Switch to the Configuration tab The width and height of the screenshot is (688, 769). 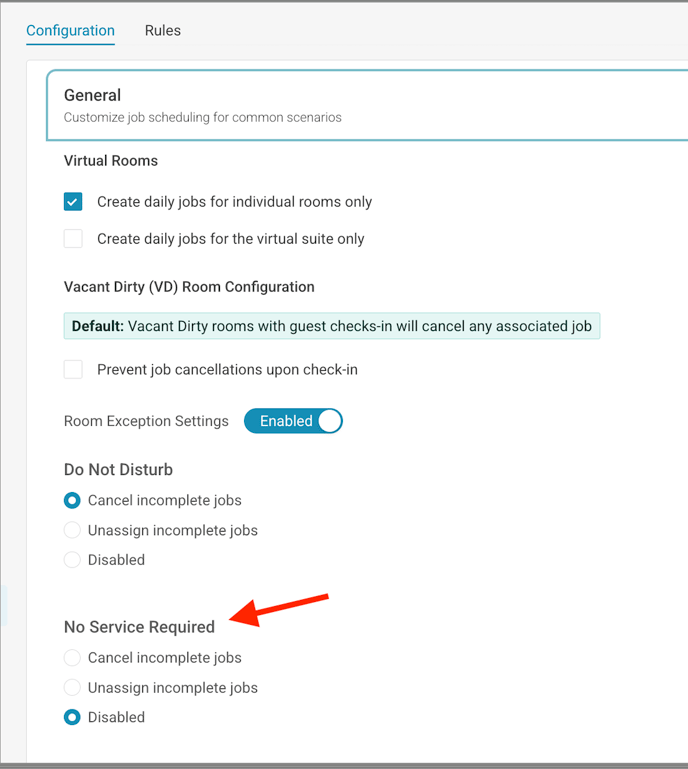(70, 31)
